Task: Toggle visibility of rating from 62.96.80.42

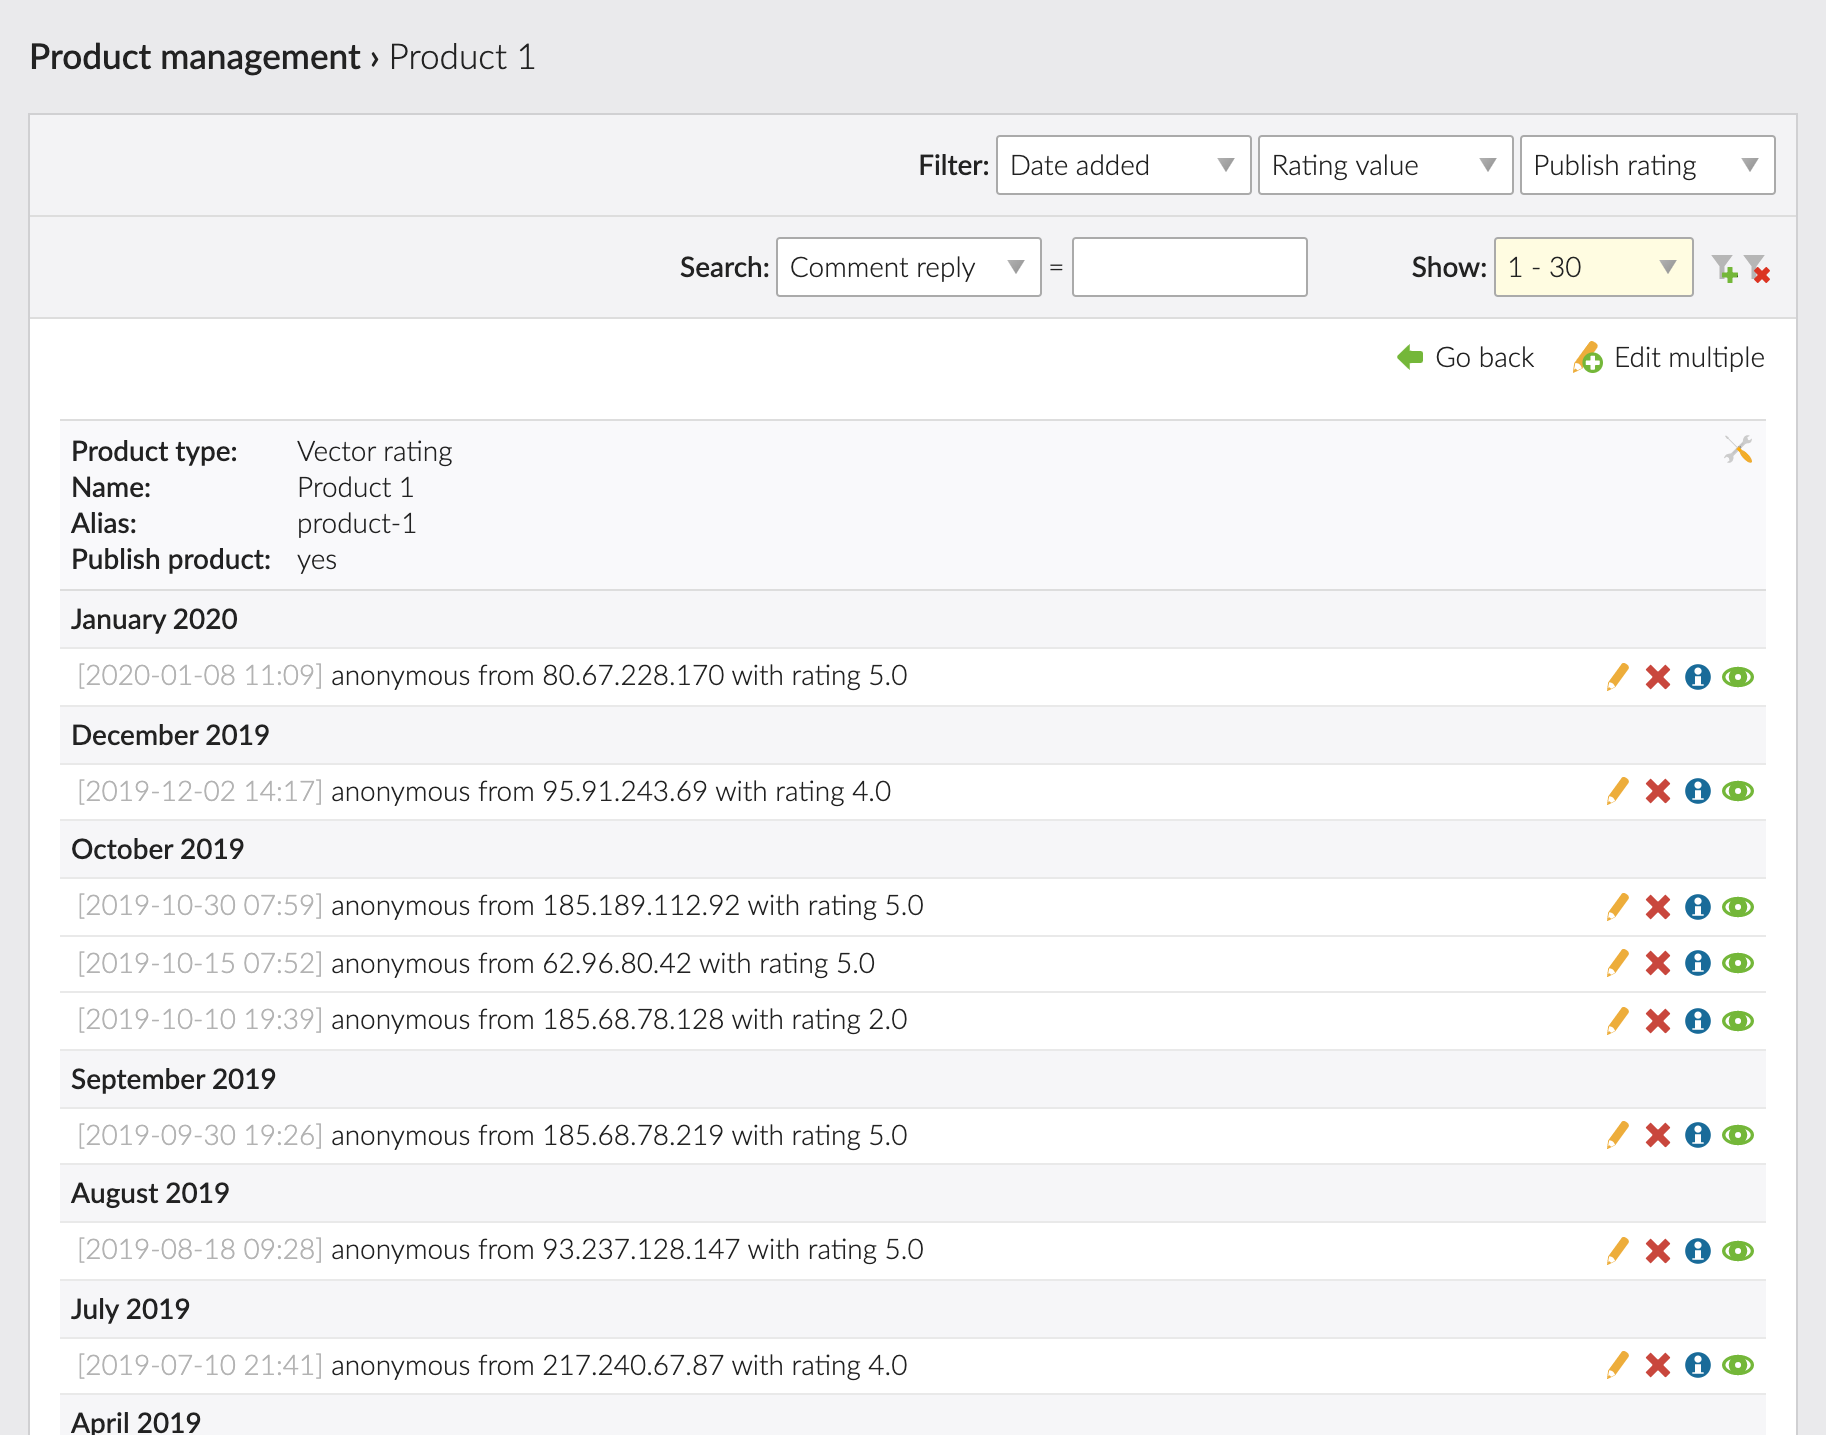Action: pos(1738,963)
